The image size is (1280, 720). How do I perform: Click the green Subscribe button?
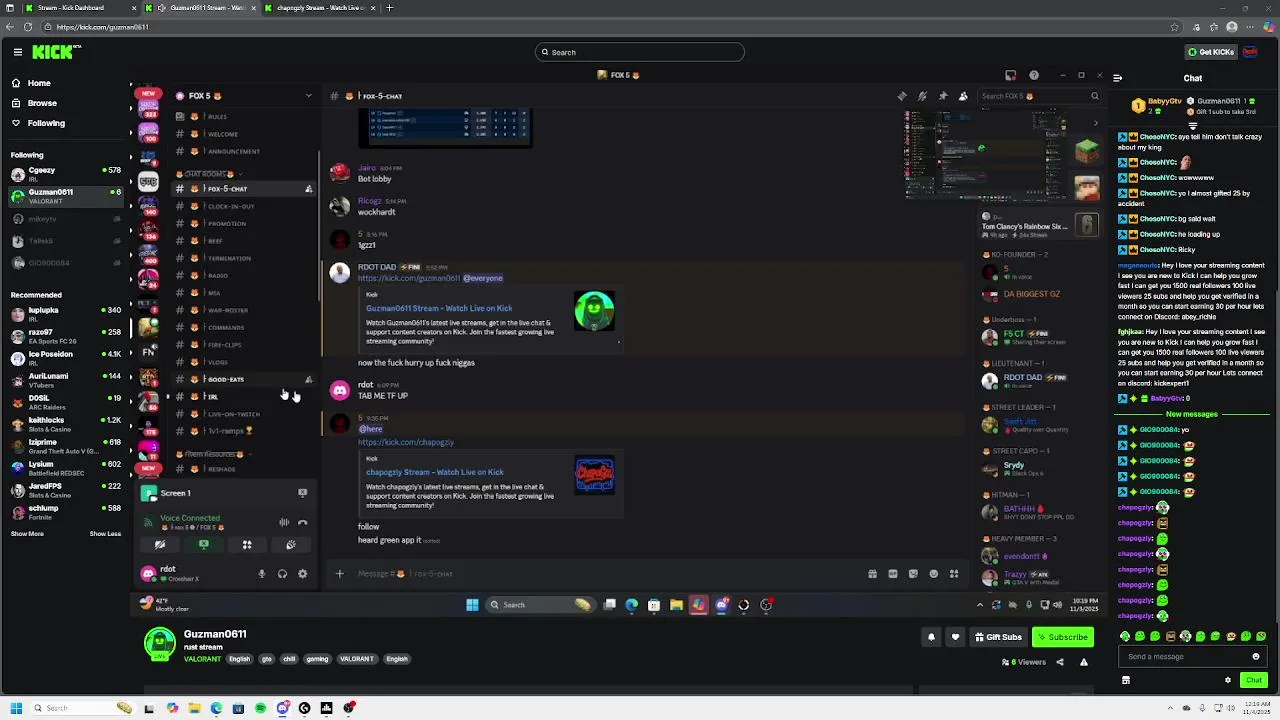(1062, 637)
